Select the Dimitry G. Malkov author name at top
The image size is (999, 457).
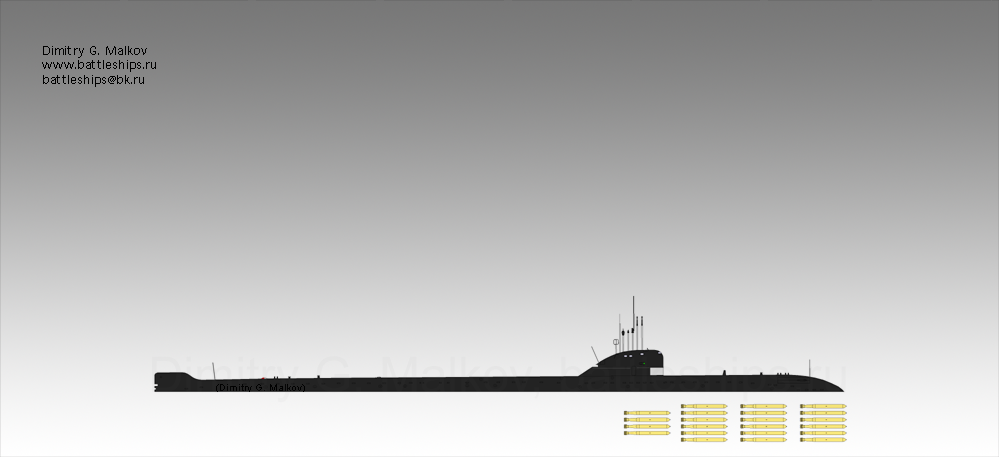95,51
